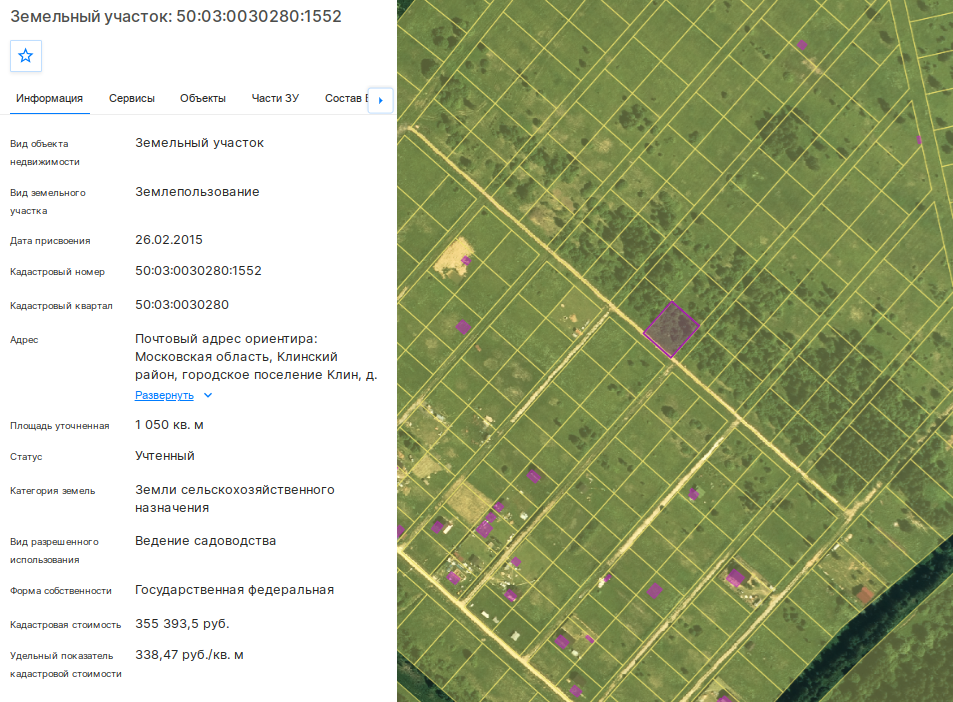
Task: Open the Информация tab
Action: tap(49, 98)
